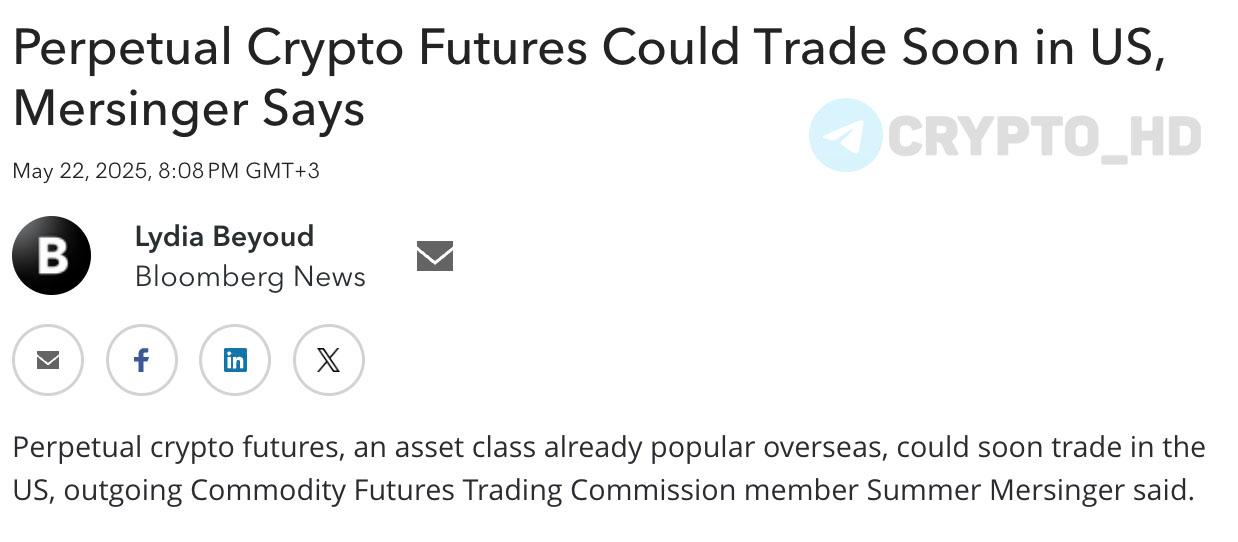Screen dimensions: 1238x542
Task: Open the Bloomberg News source link
Action: coord(250,277)
